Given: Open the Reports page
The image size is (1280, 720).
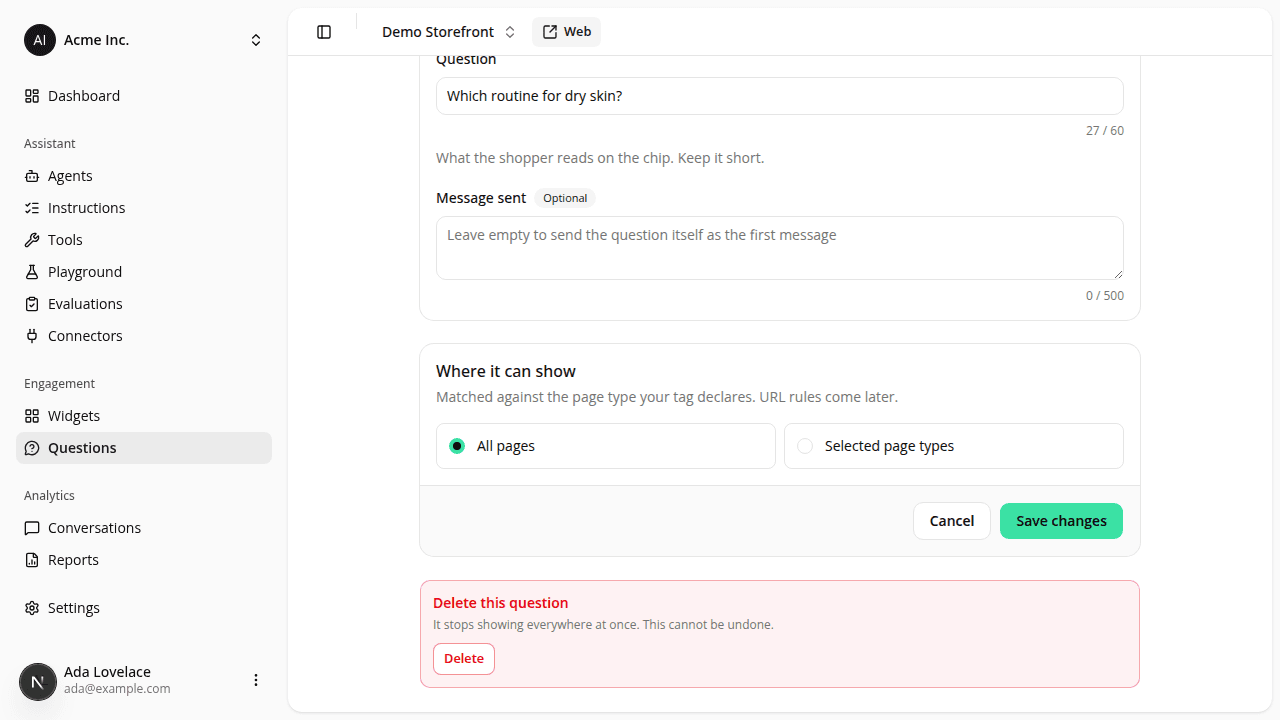Looking at the screenshot, I should tap(144, 560).
